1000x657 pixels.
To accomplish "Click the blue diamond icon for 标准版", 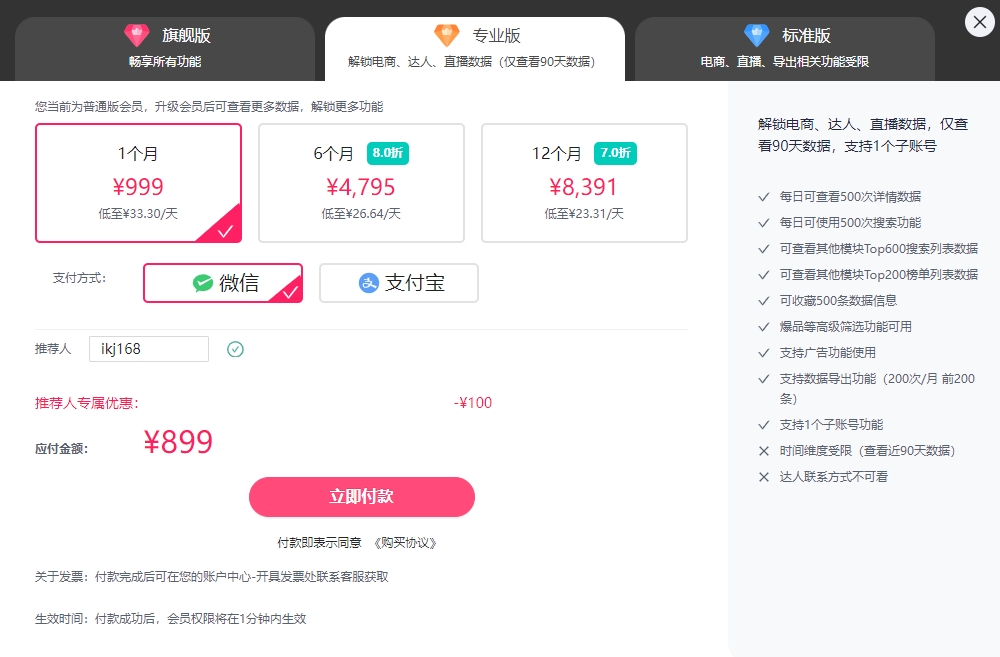I will [x=756, y=36].
